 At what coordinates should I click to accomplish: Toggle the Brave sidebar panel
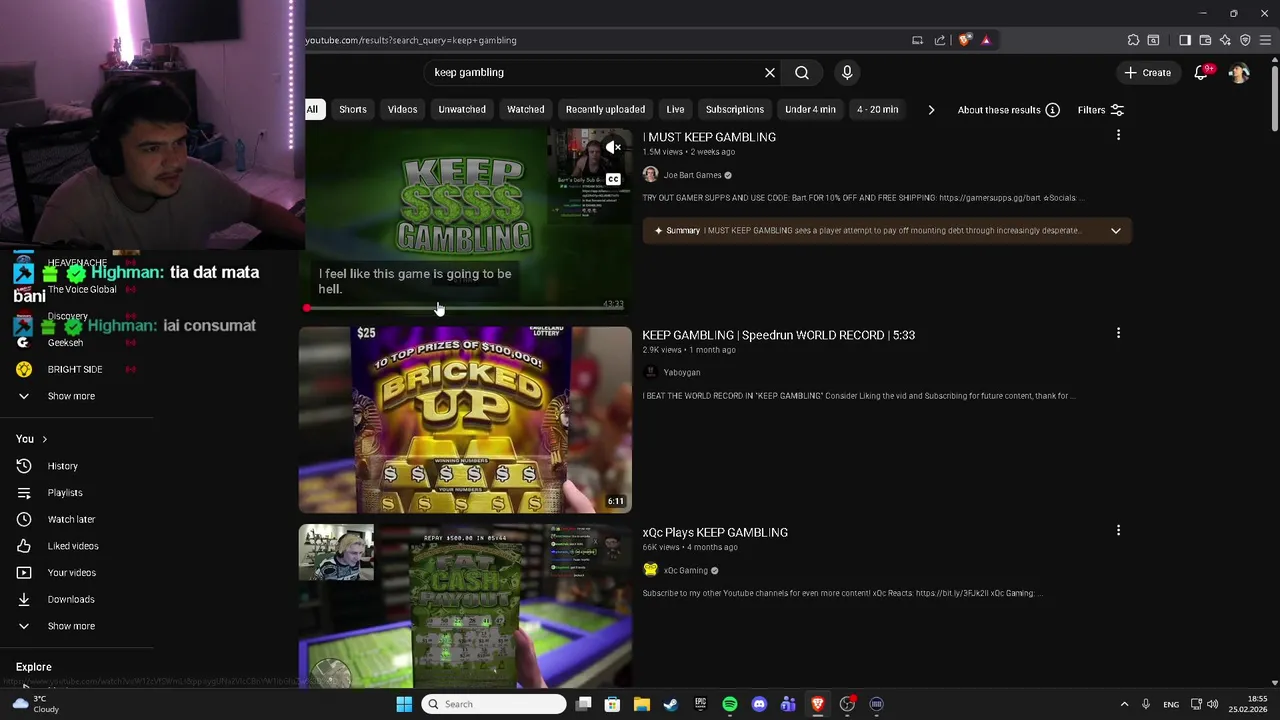coord(1185,40)
